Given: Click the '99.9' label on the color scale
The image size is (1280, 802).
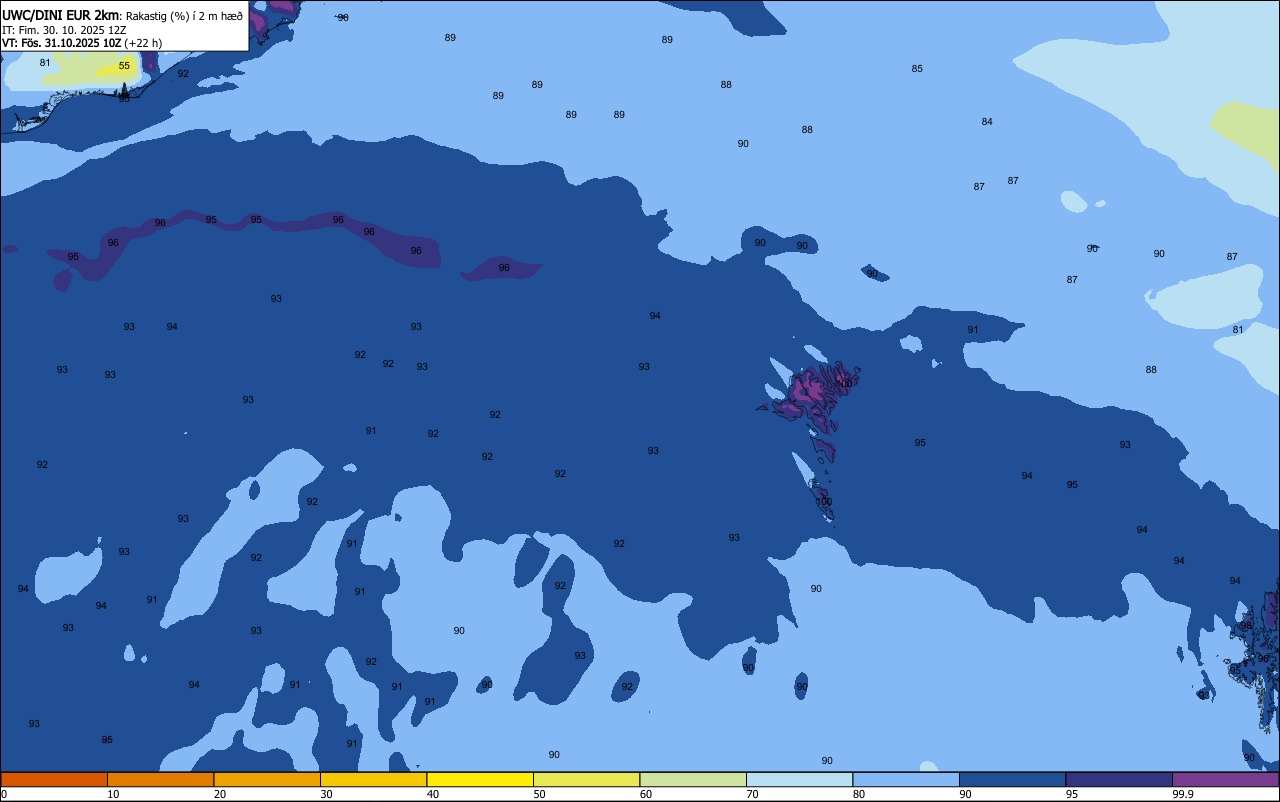Looking at the screenshot, I should [x=1183, y=794].
